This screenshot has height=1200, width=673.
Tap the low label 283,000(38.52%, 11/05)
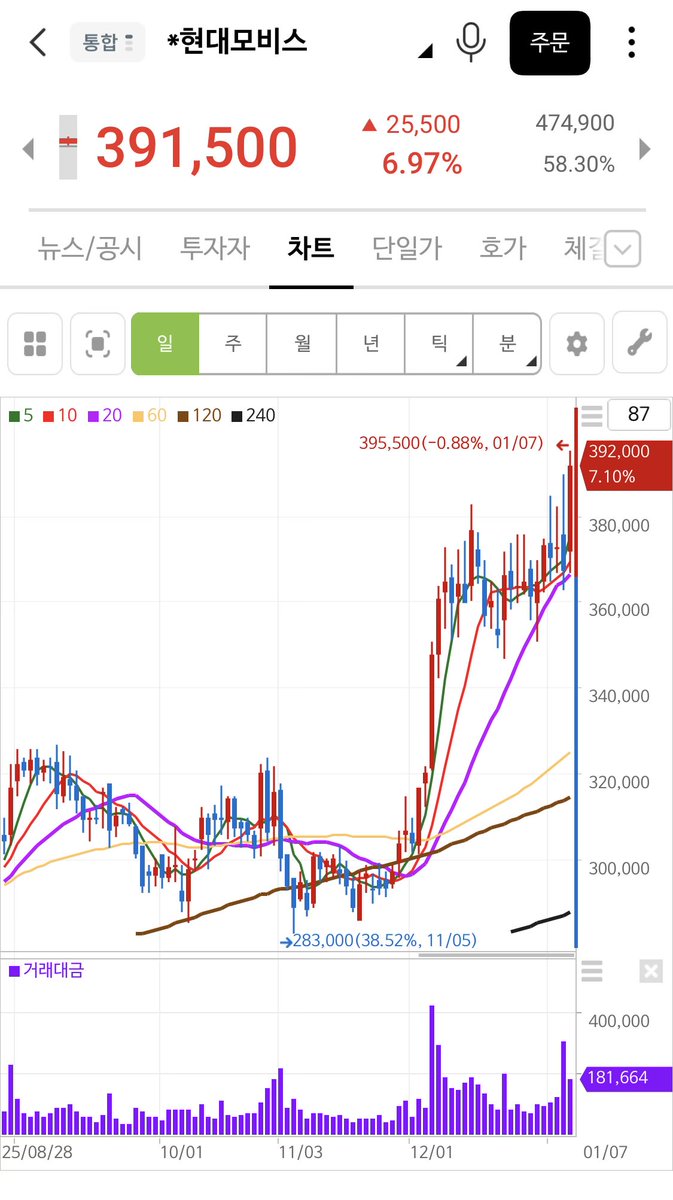coord(386,940)
